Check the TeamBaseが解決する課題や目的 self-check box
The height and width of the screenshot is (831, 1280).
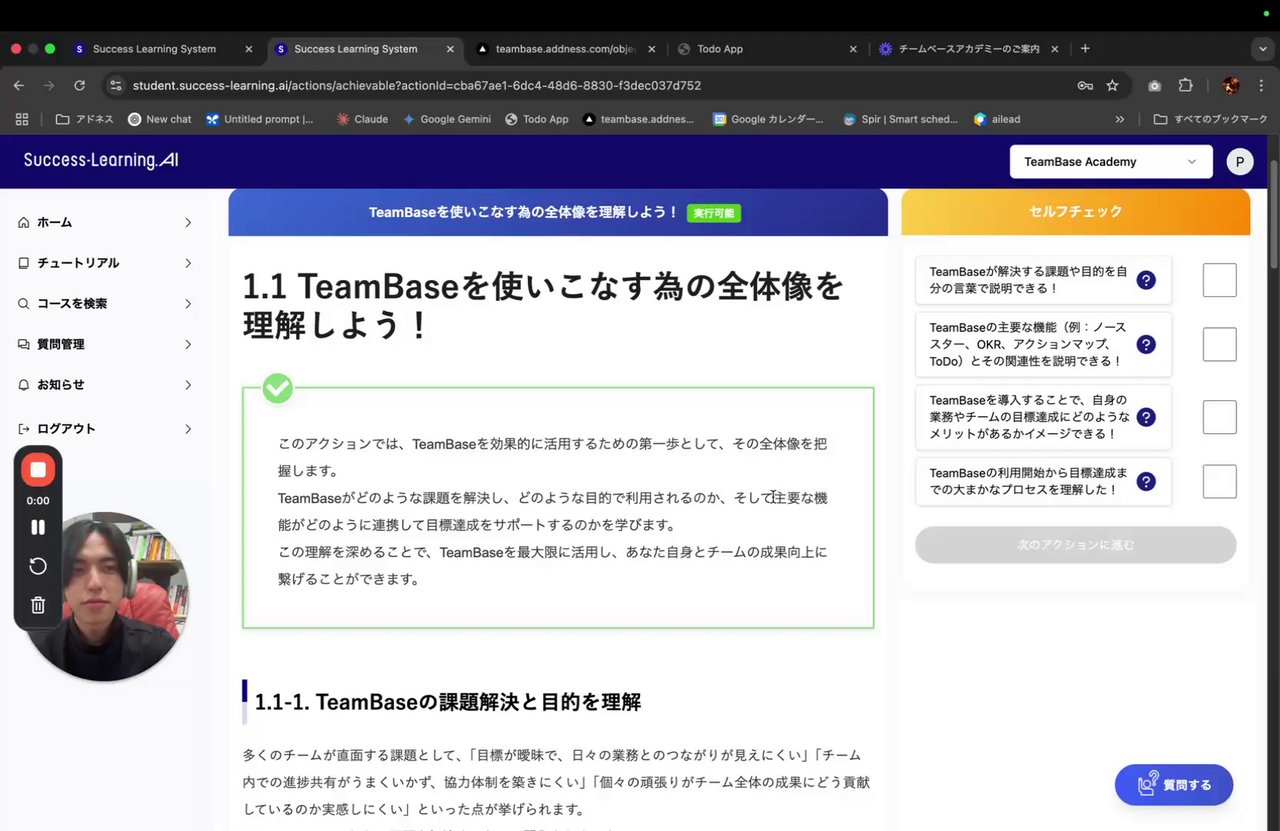point(1220,280)
